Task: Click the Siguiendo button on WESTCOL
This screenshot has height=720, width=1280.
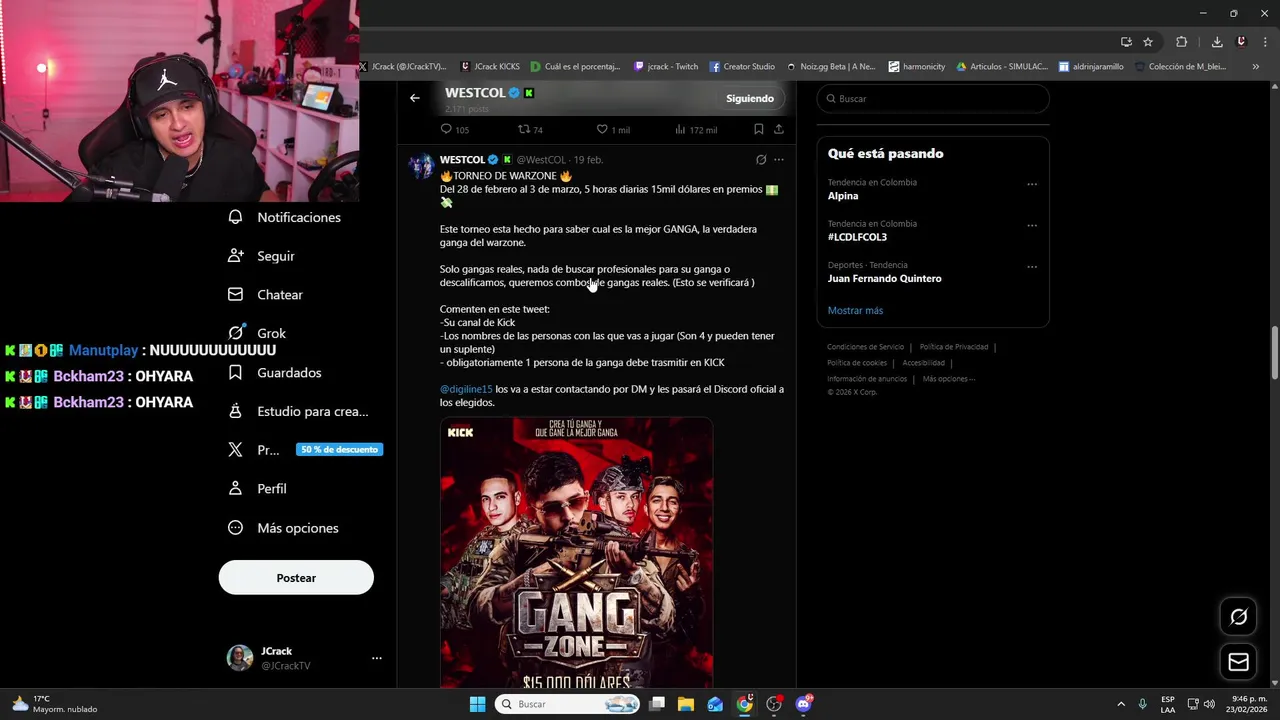Action: tap(750, 98)
